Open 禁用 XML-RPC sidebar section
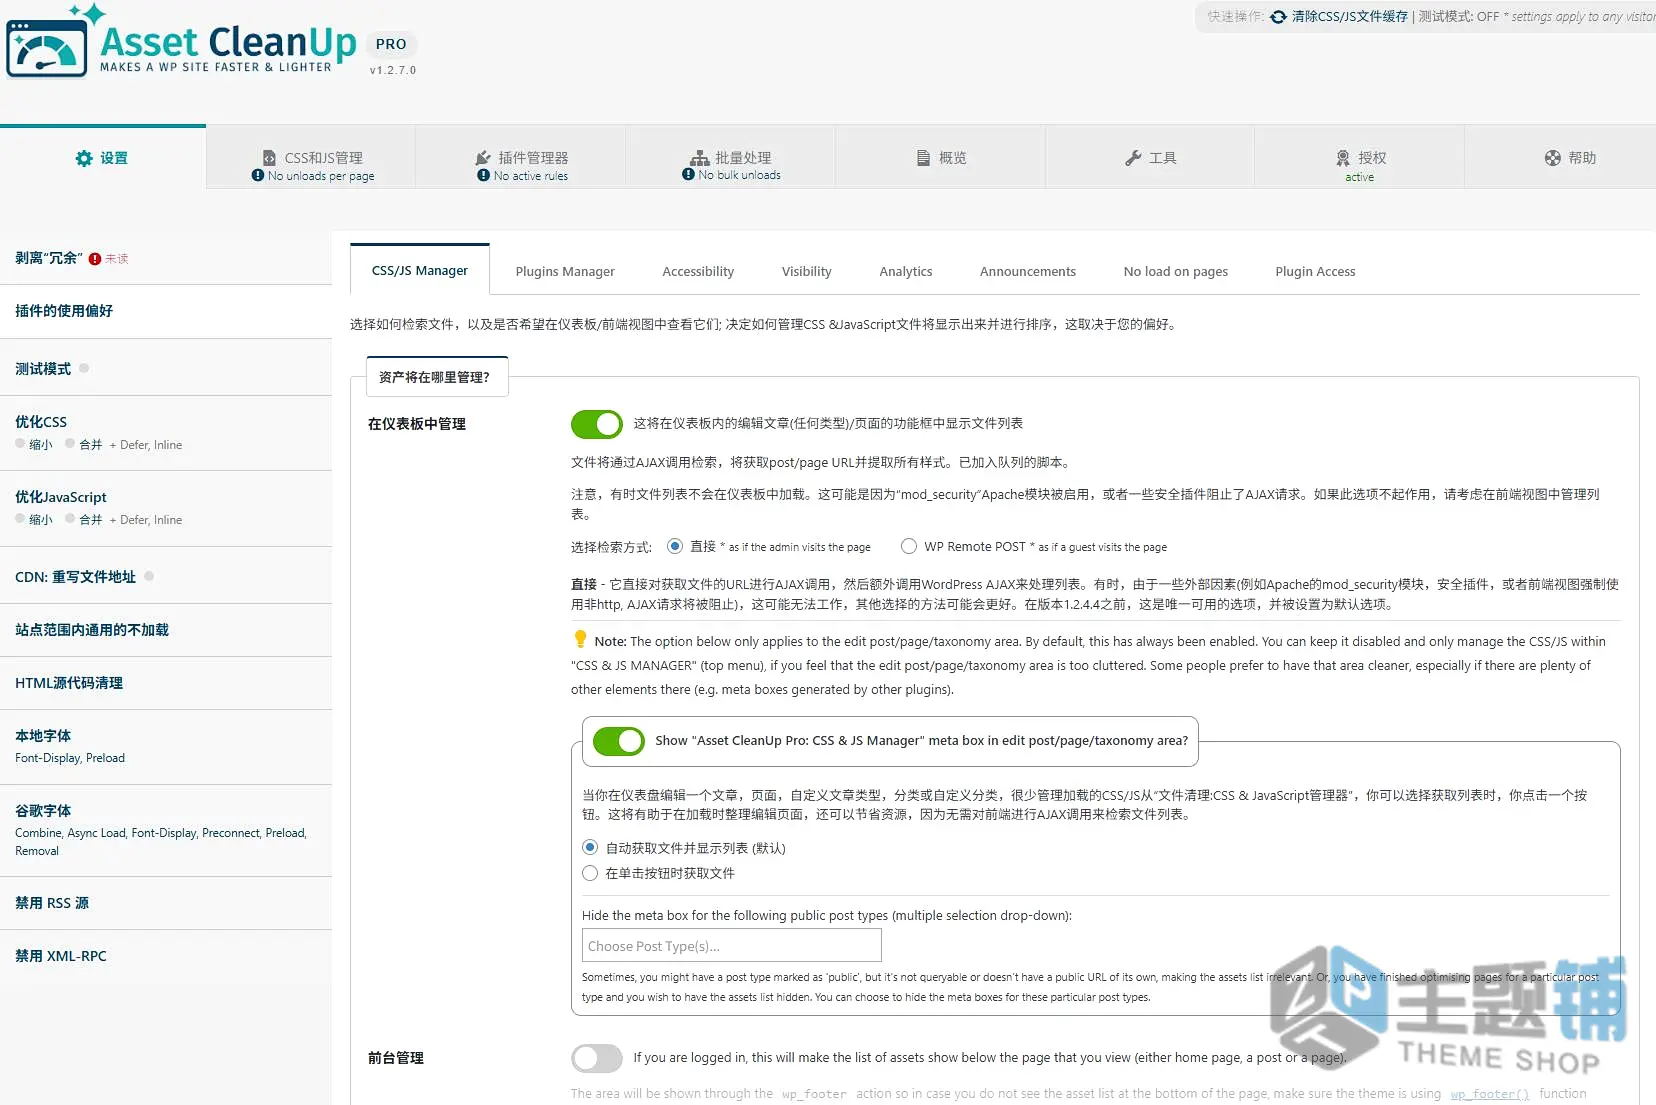1656x1105 pixels. [x=166, y=956]
